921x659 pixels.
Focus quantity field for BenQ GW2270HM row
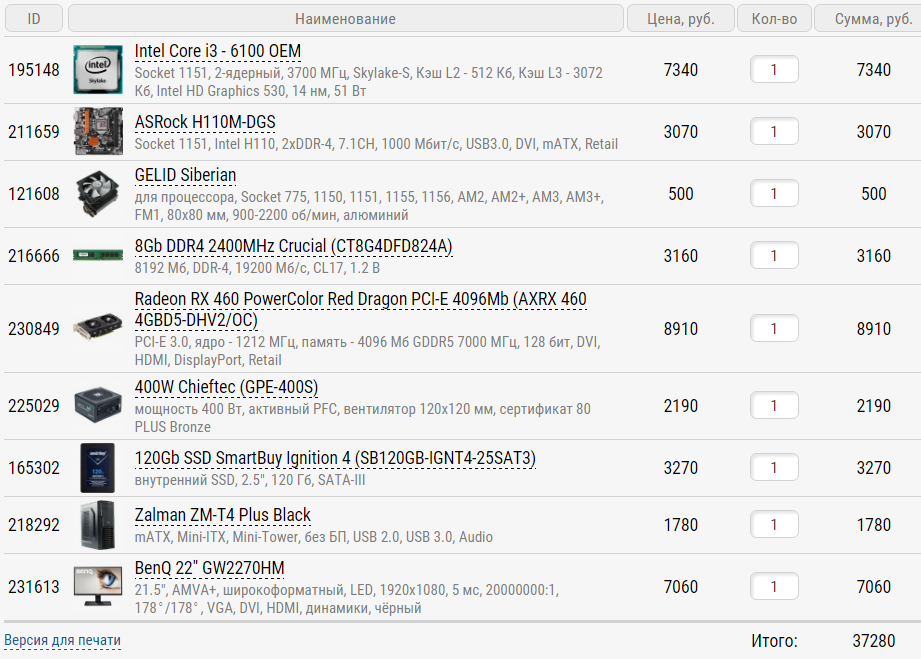pyautogui.click(x=774, y=586)
